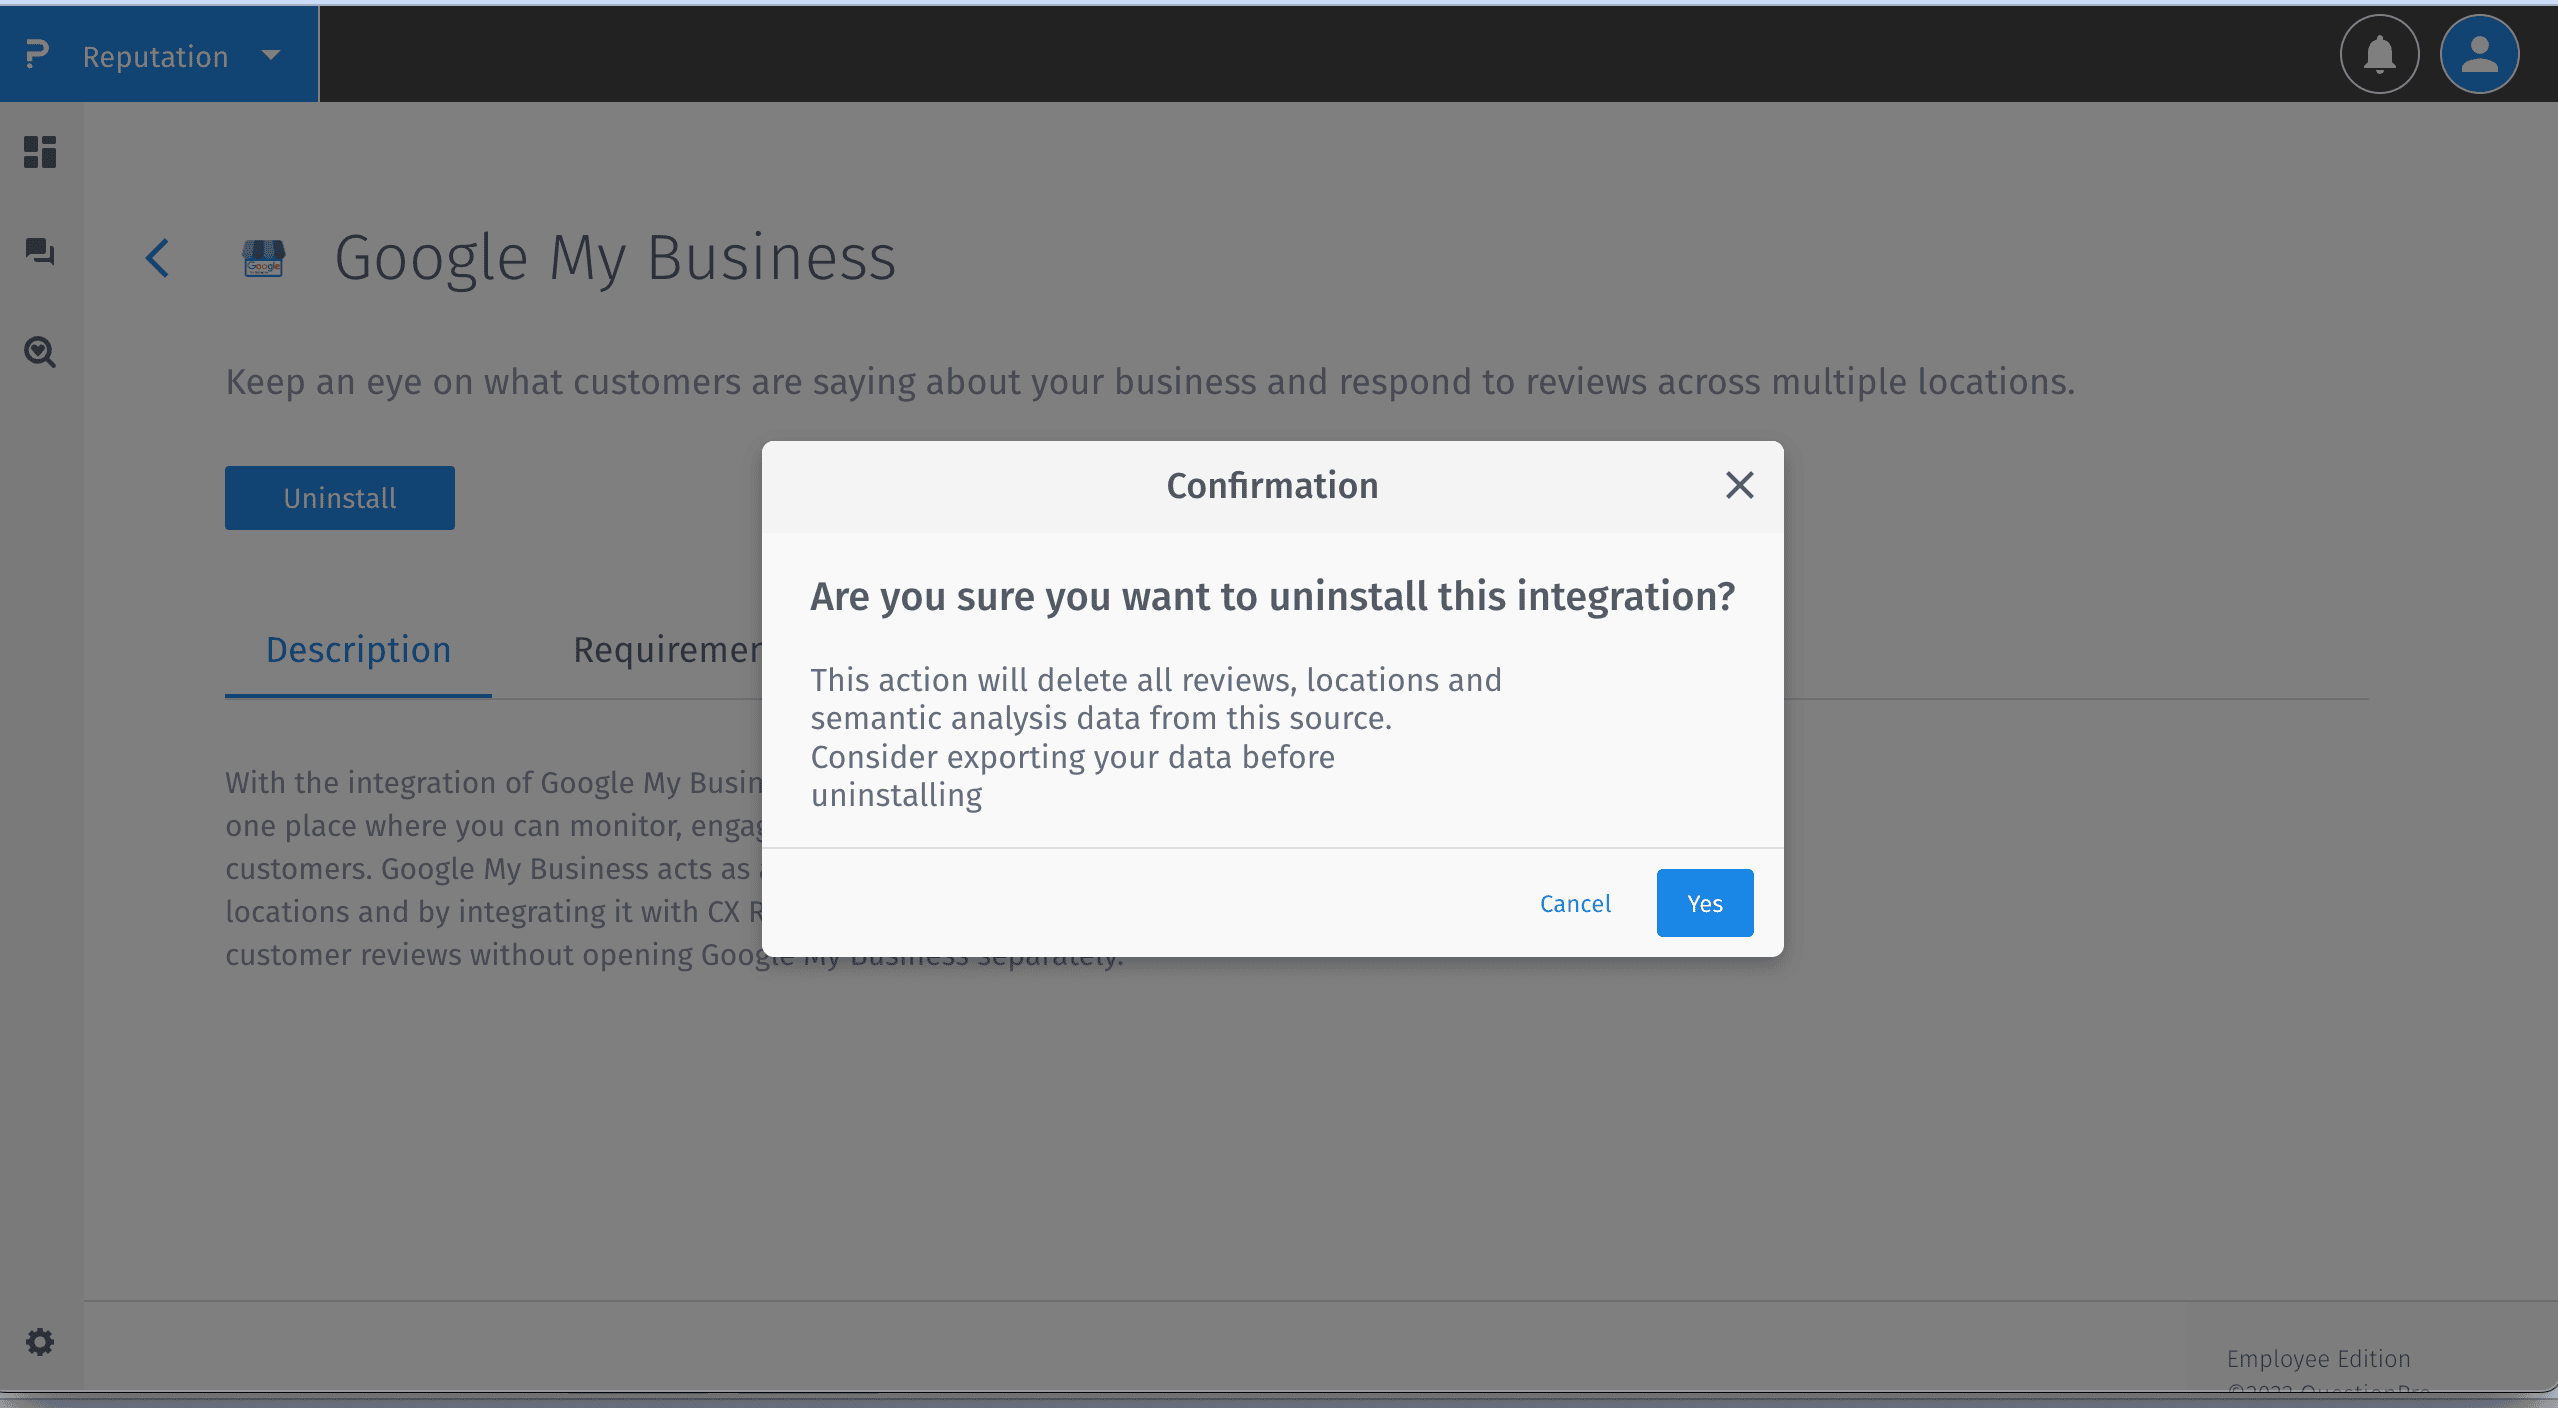Viewport: 2558px width, 1408px height.
Task: Dismiss the Confirmation dialog with the X
Action: pos(1738,485)
